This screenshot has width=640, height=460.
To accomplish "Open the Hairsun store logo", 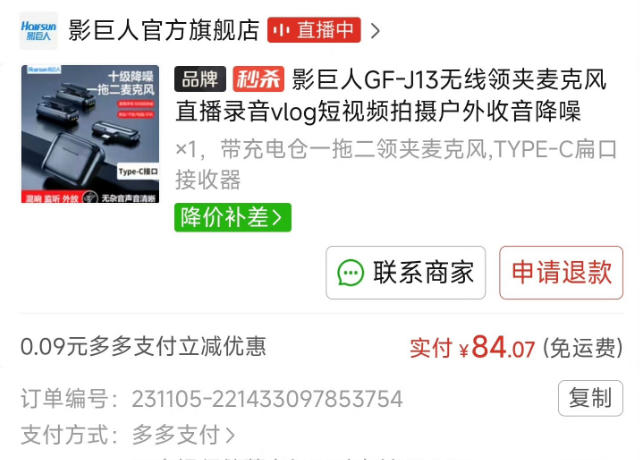I will click(38, 31).
